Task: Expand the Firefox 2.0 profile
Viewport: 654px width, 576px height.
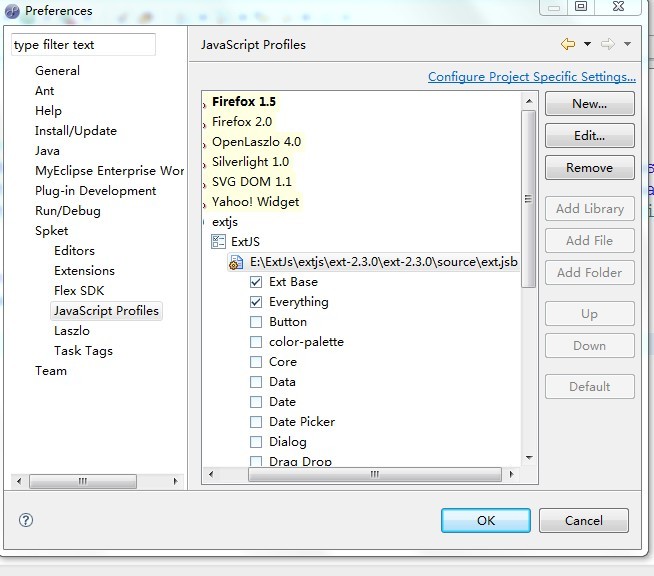Action: coord(204,125)
